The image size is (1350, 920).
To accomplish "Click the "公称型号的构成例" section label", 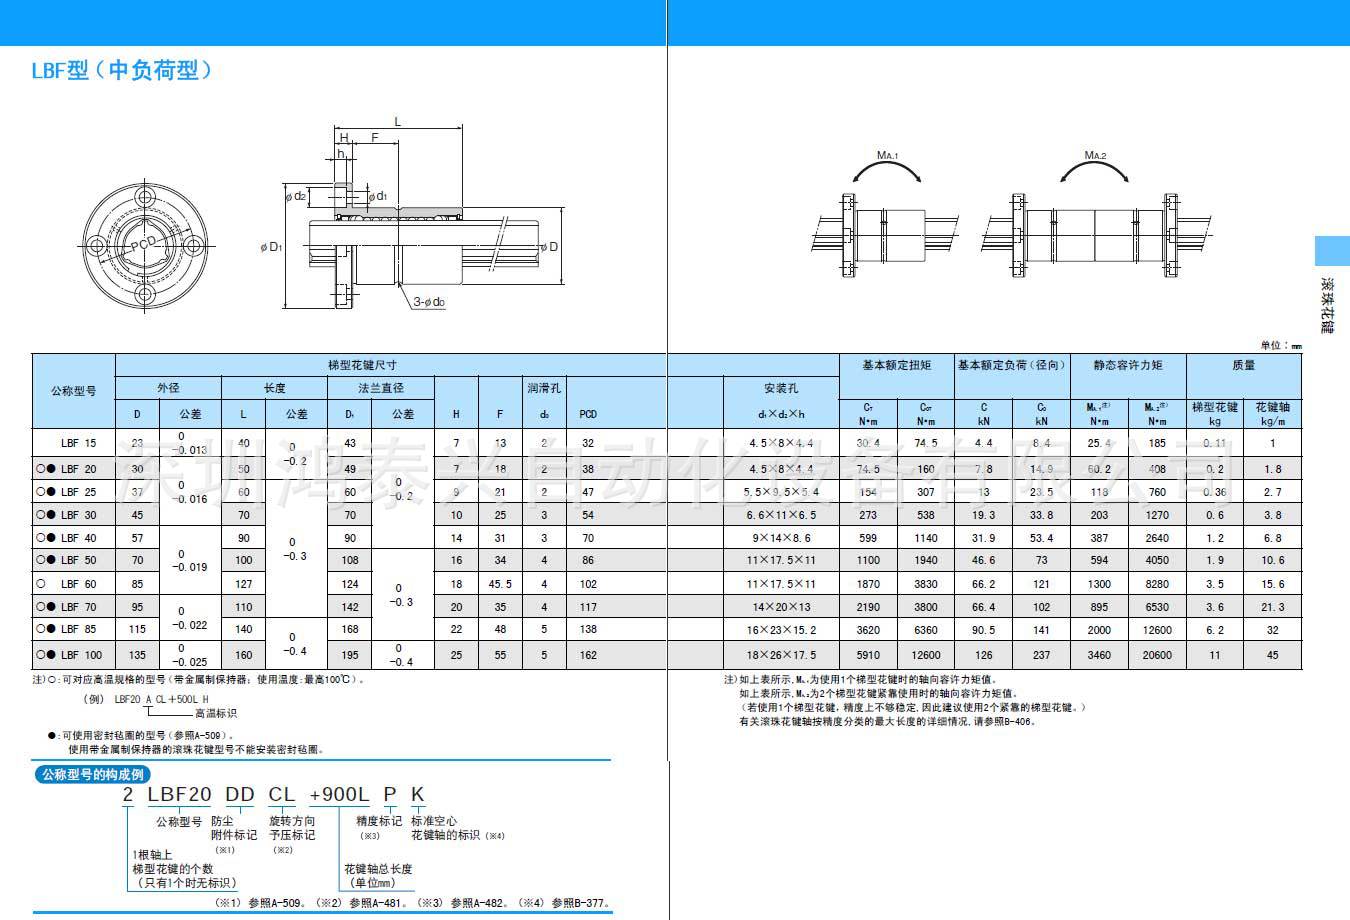I will 93,774.
